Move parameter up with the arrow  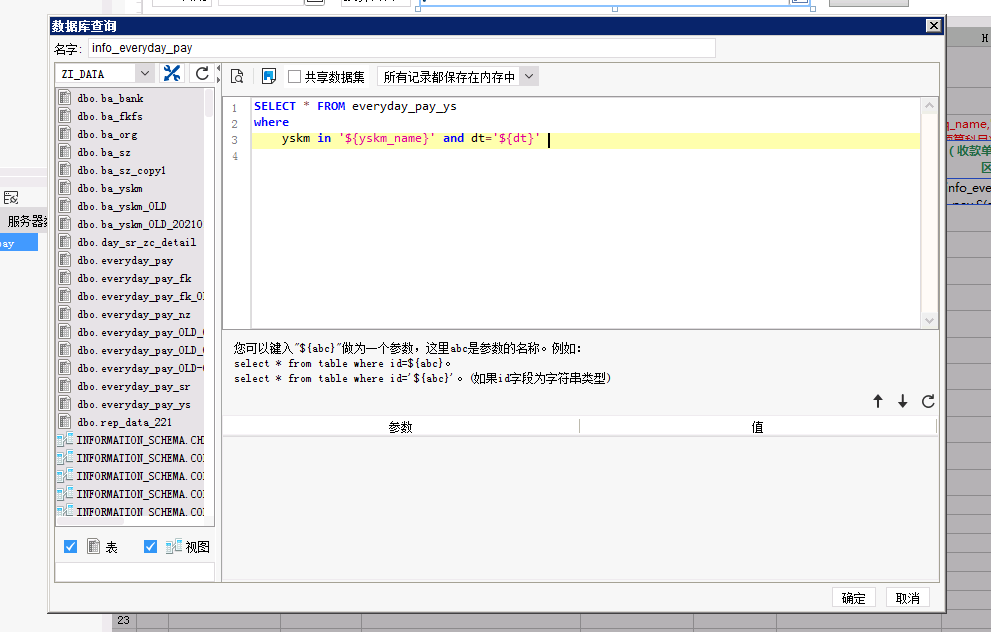point(878,401)
